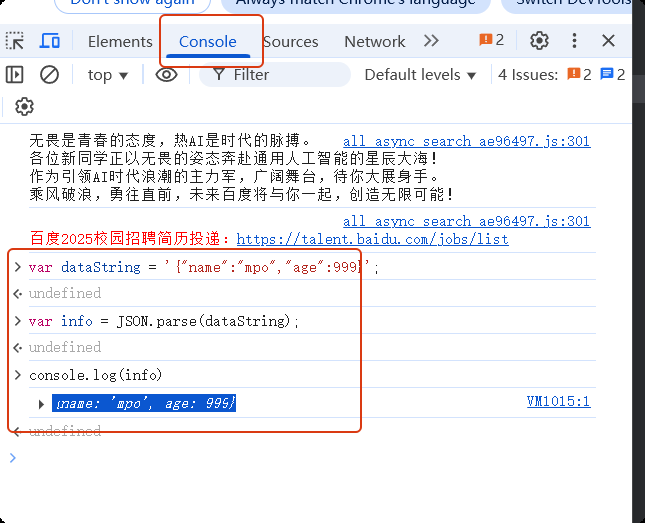Close the DevTools panel with X
This screenshot has height=523, width=645.
click(608, 41)
